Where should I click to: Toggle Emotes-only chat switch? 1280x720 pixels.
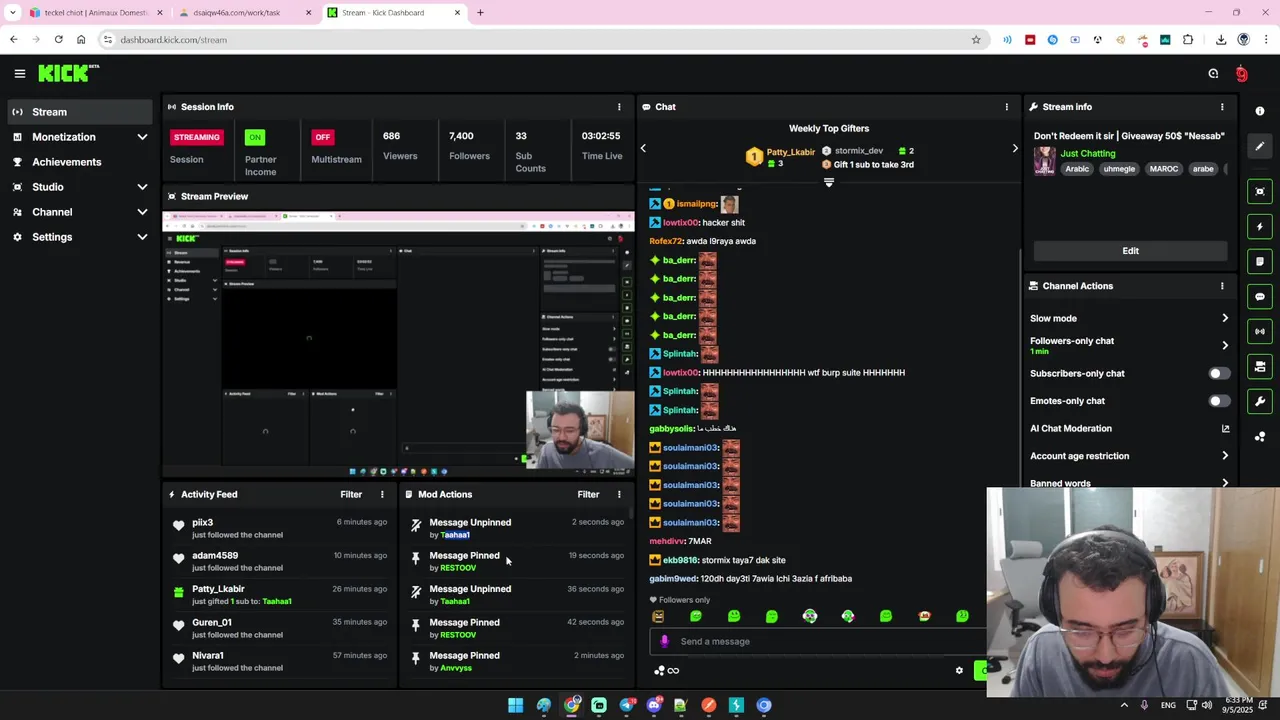click(1219, 401)
